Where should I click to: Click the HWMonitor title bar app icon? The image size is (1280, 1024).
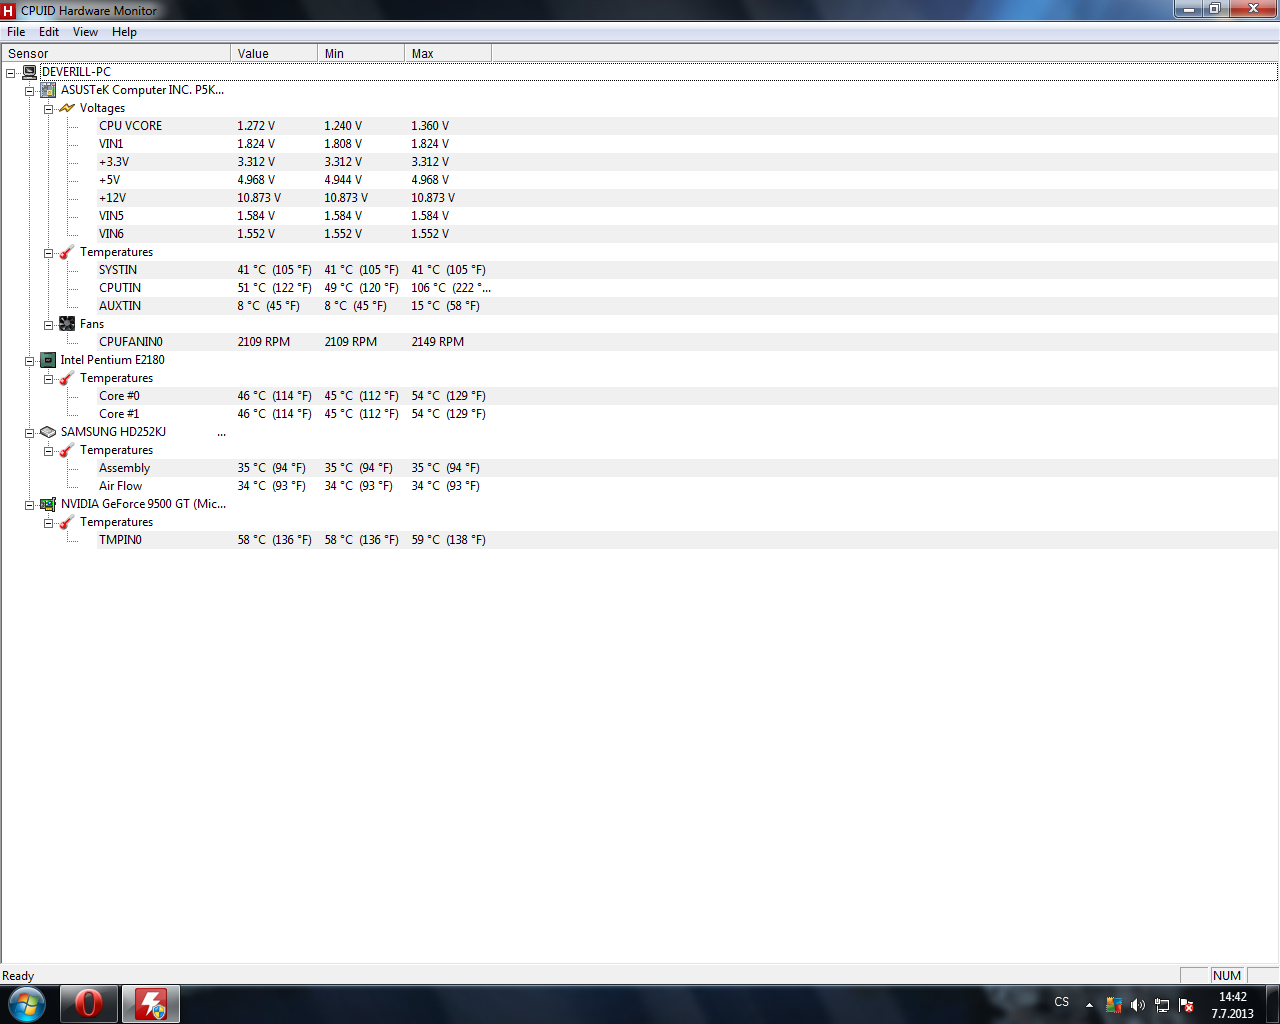[9, 11]
